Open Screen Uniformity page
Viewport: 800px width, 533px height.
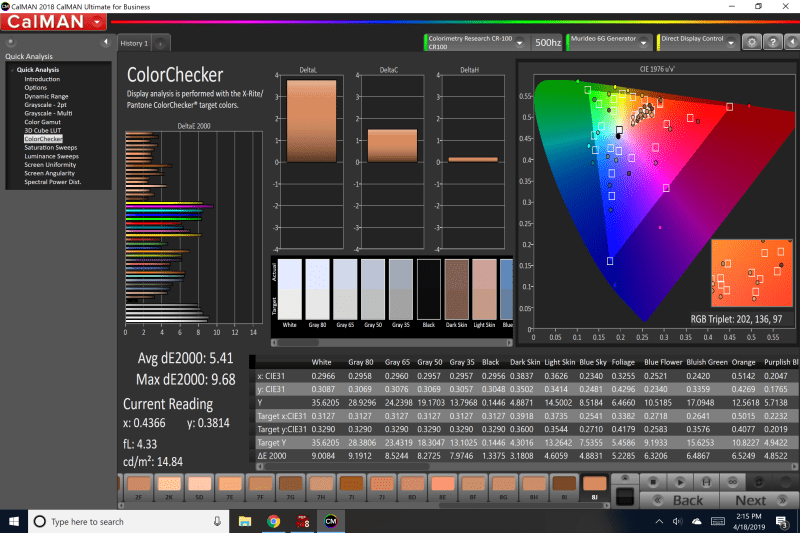50,165
